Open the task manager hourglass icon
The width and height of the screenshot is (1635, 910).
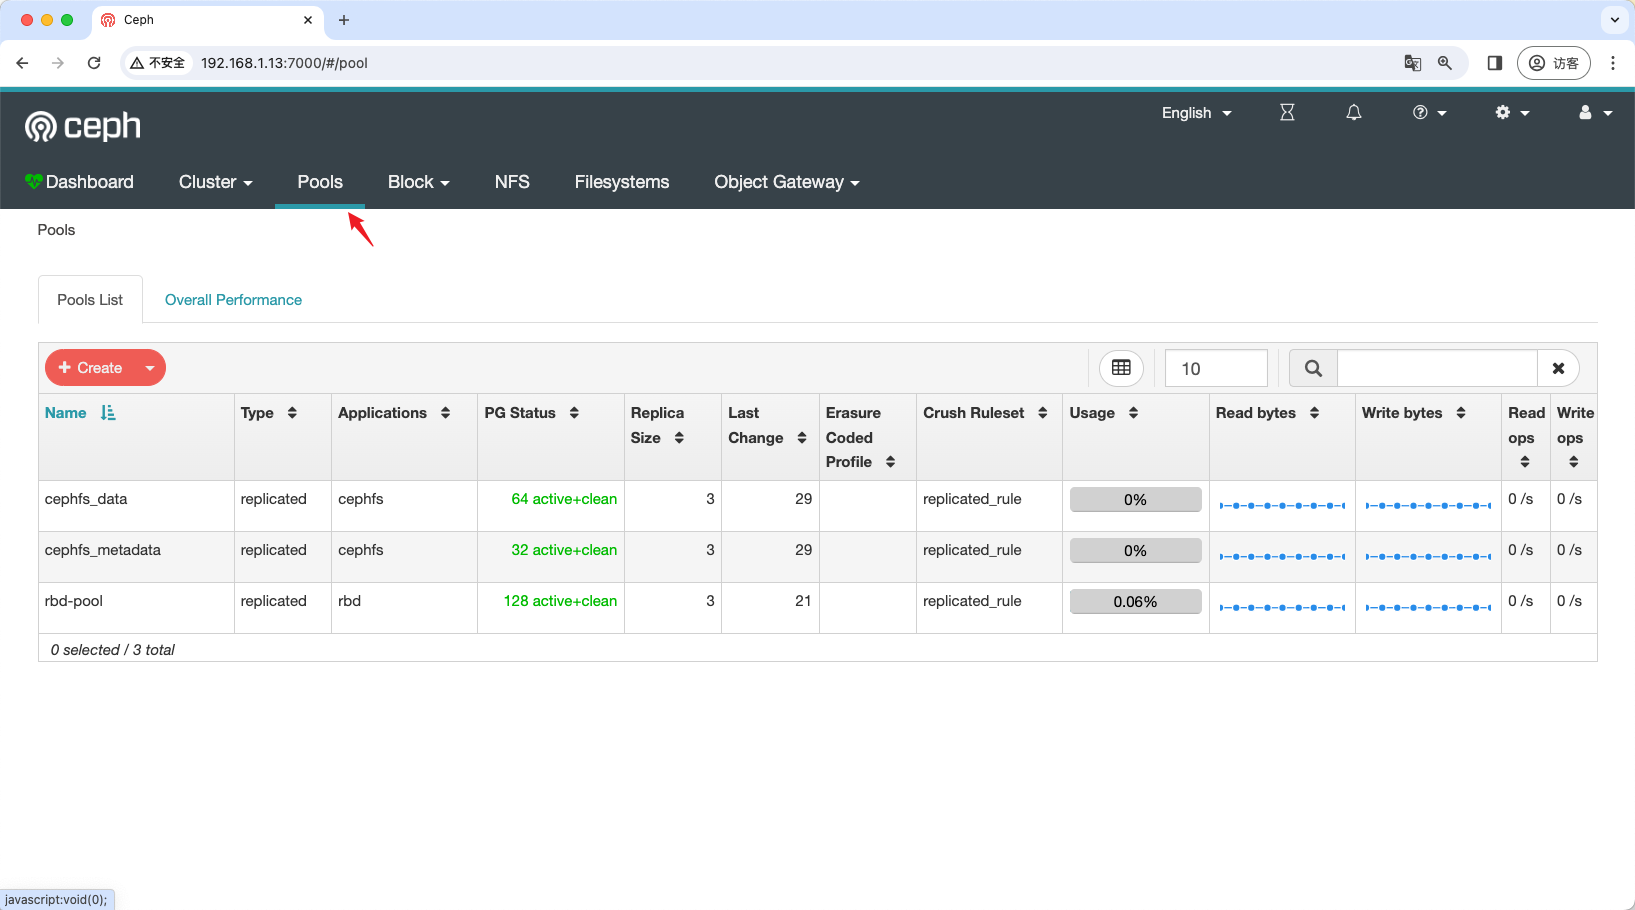coord(1287,113)
